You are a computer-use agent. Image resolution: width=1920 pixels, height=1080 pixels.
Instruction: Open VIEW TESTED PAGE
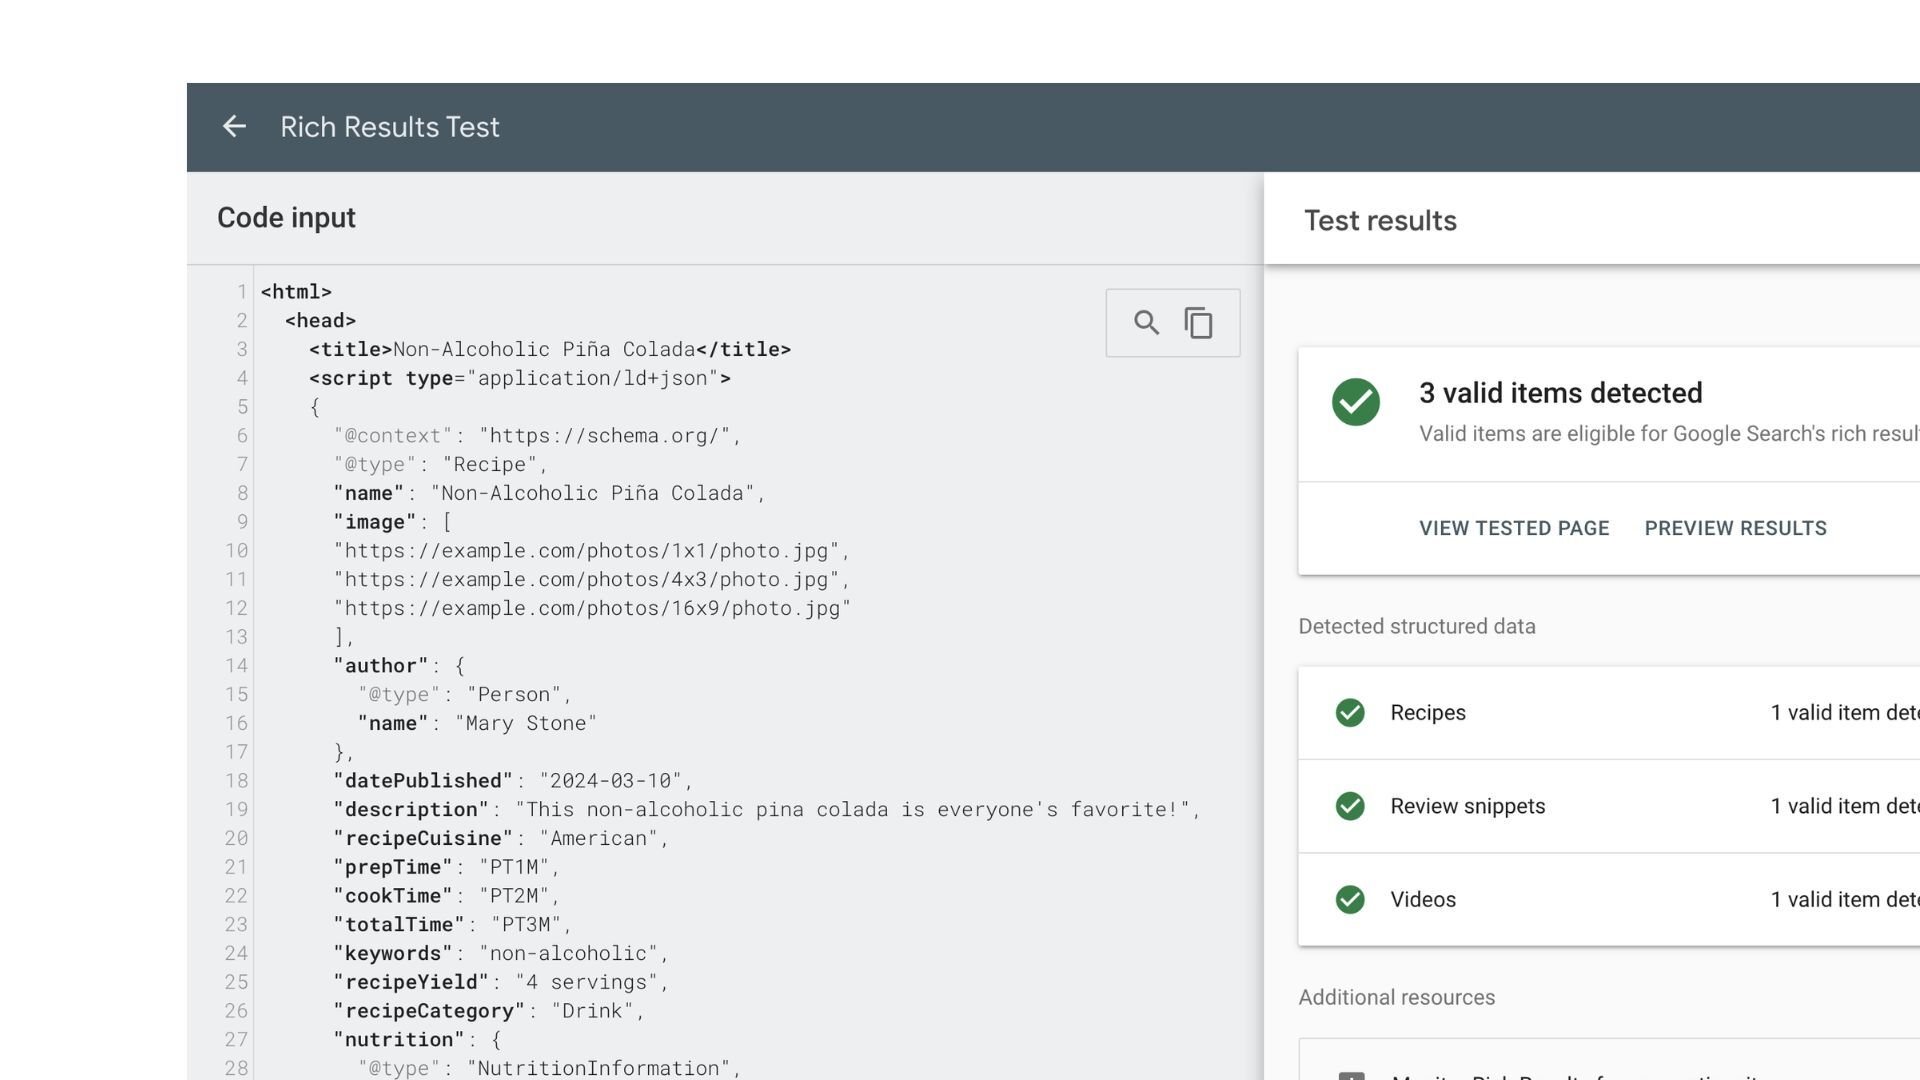(1514, 528)
